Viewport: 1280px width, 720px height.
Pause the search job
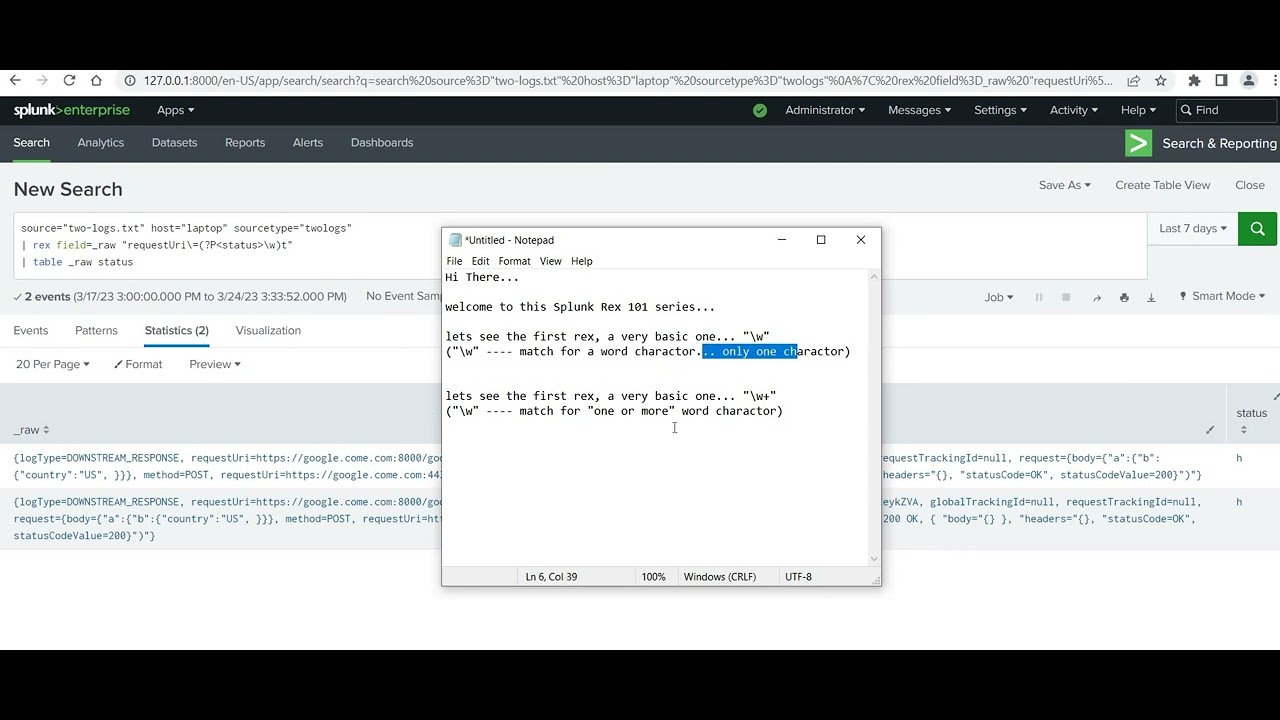1039,297
